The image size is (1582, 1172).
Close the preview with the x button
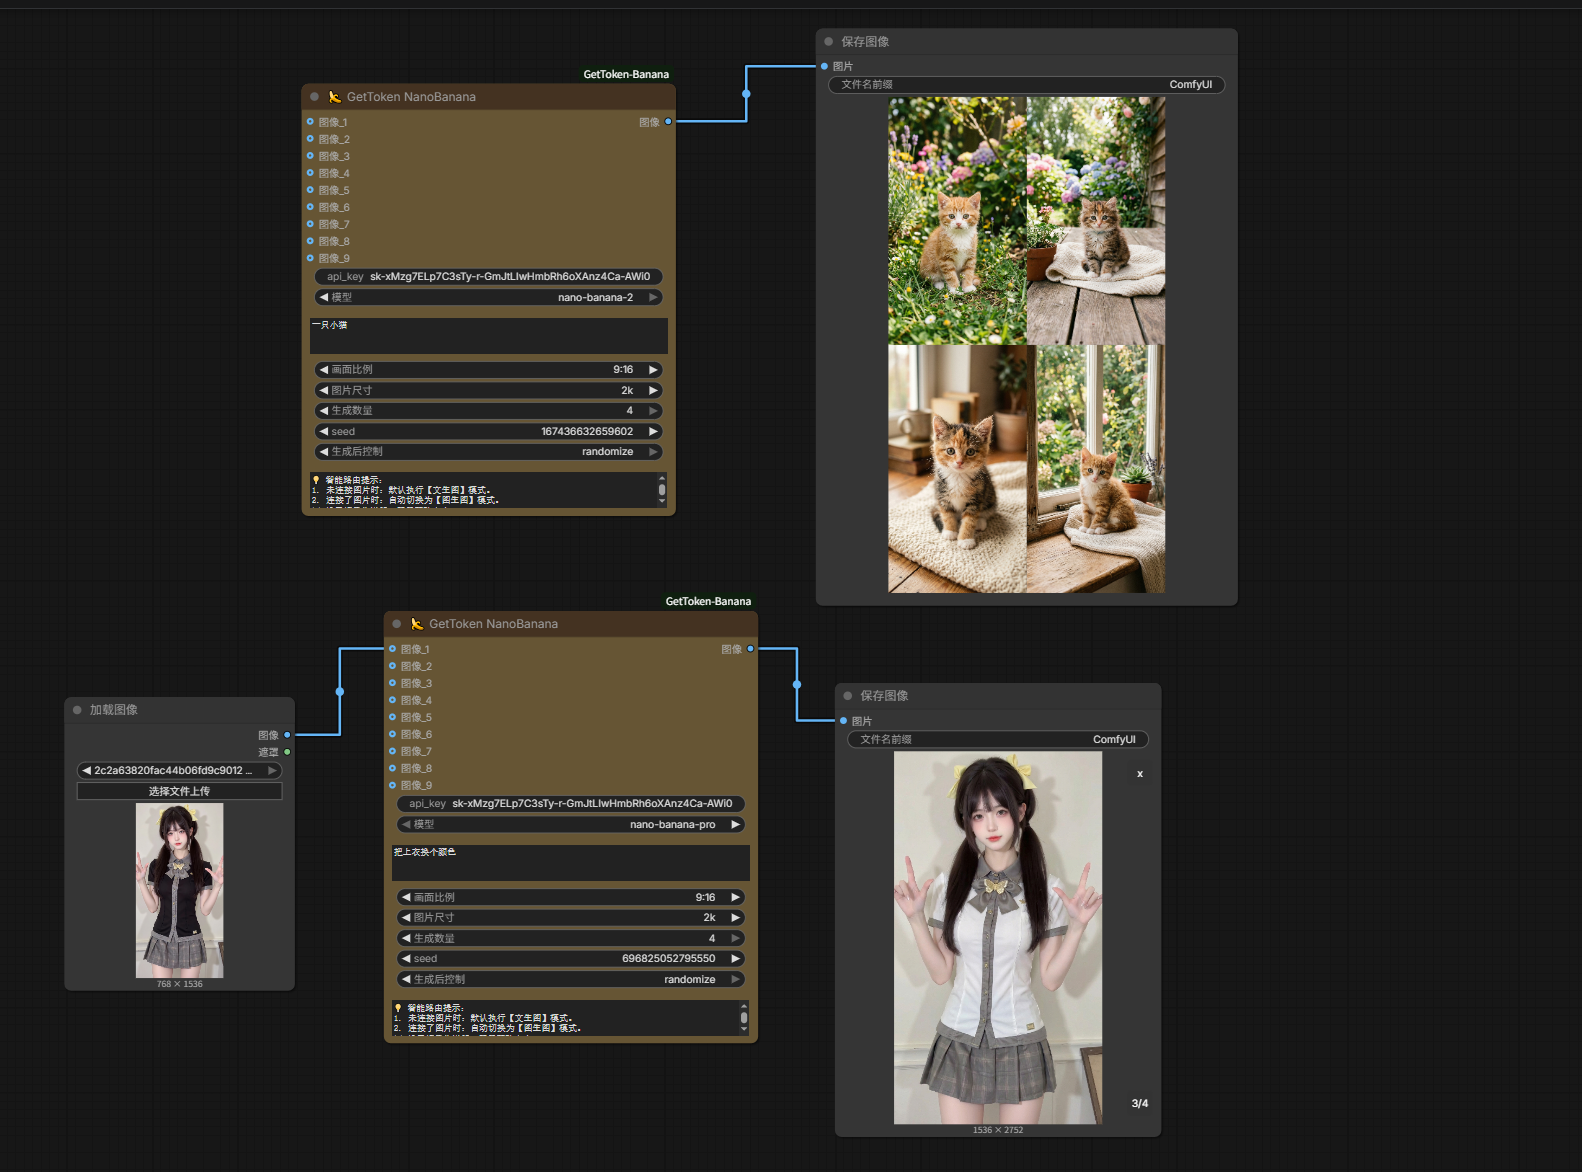[1139, 774]
